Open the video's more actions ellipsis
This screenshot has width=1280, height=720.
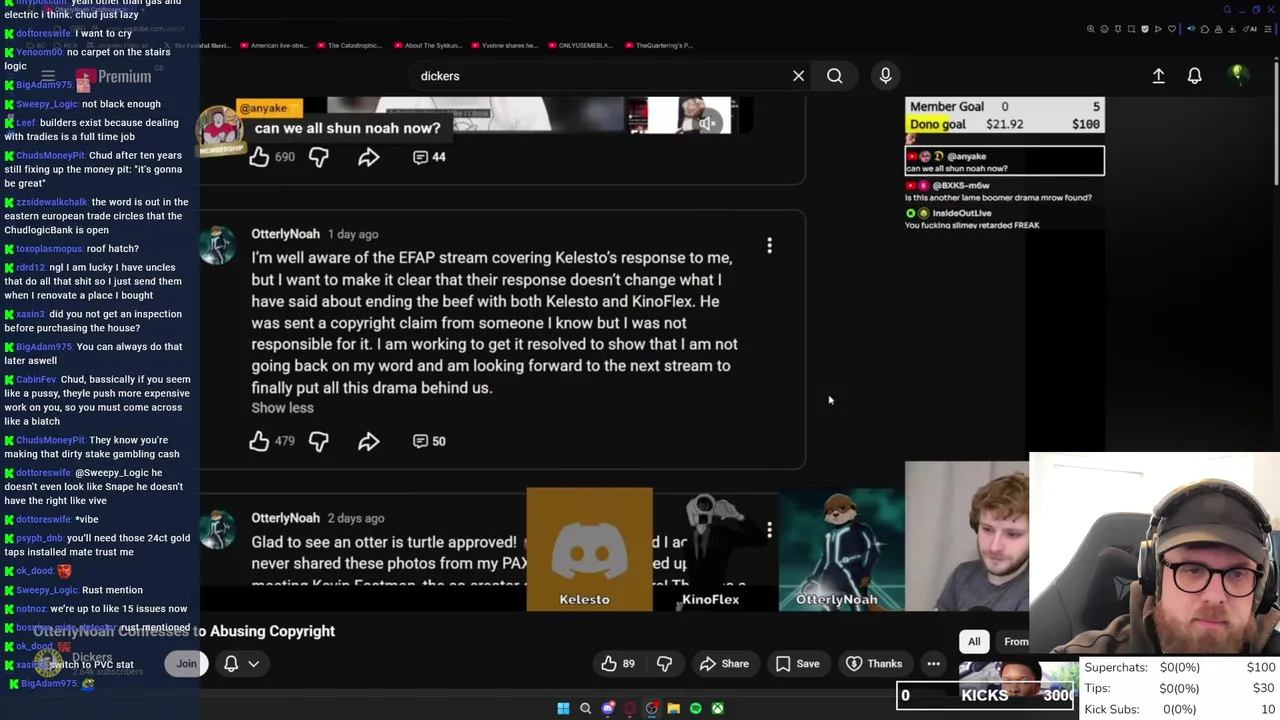click(933, 664)
